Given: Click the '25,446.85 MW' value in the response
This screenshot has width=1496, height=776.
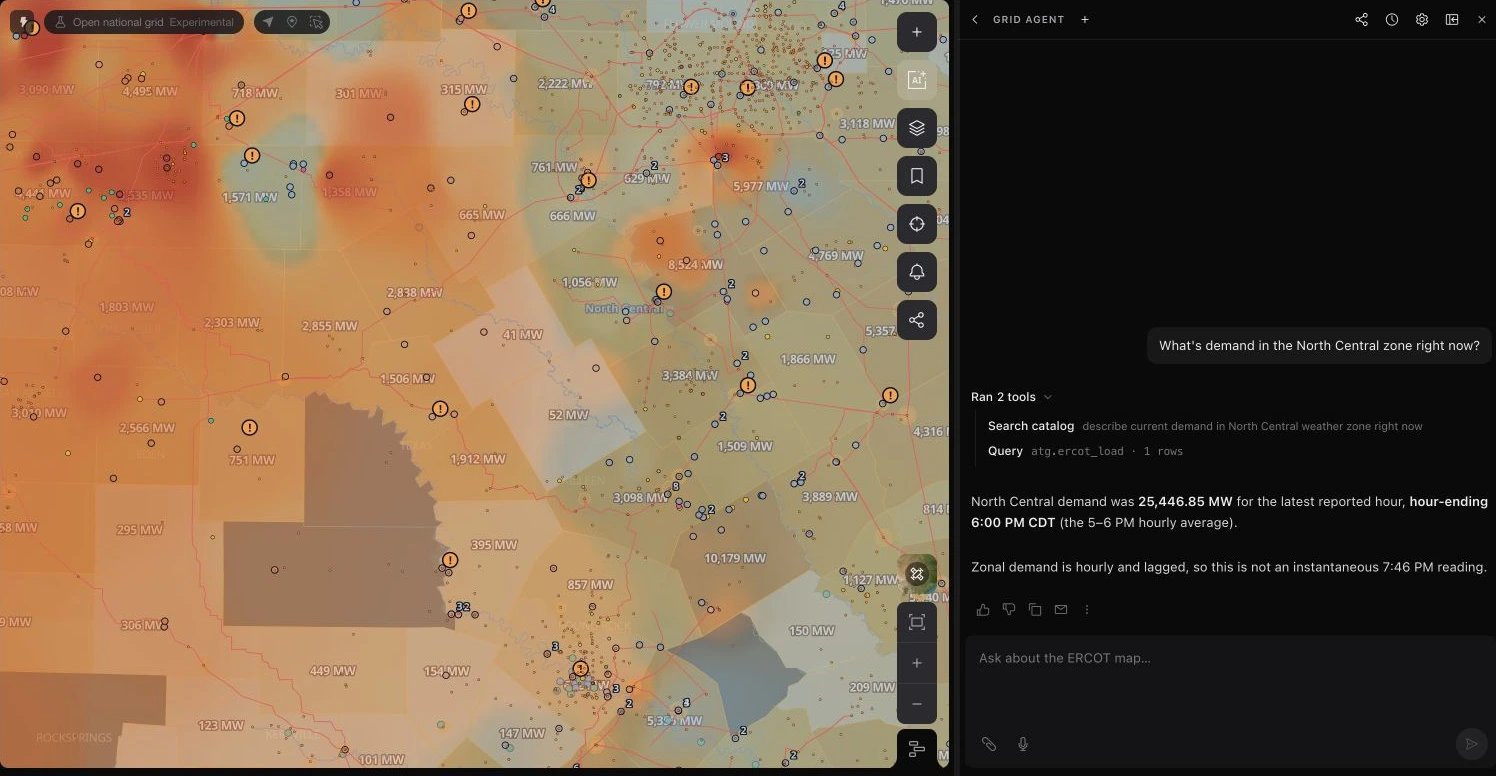Looking at the screenshot, I should tap(1185, 501).
